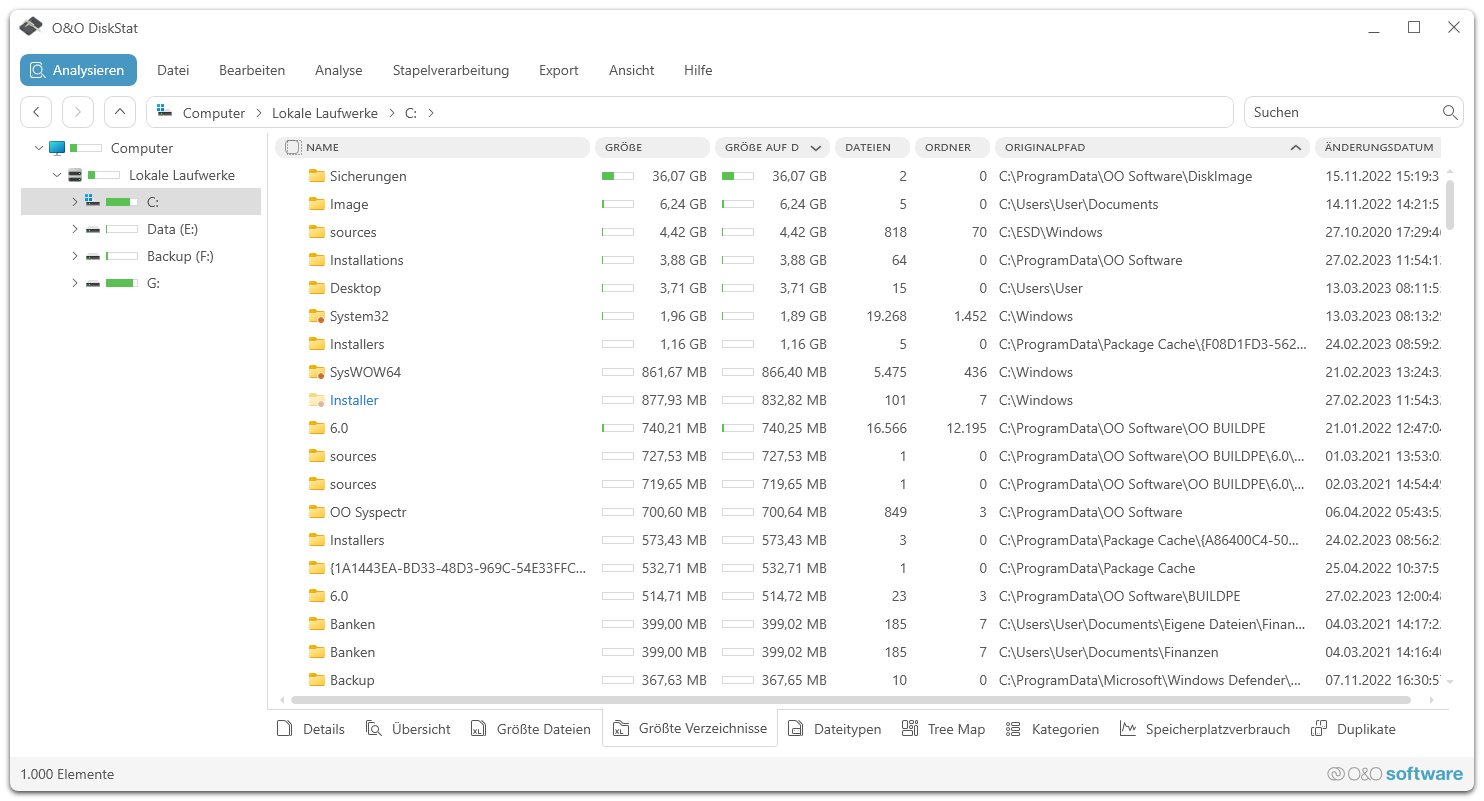The image size is (1484, 801).
Task: Switch to the Dateitypen tab
Action: coord(835,729)
